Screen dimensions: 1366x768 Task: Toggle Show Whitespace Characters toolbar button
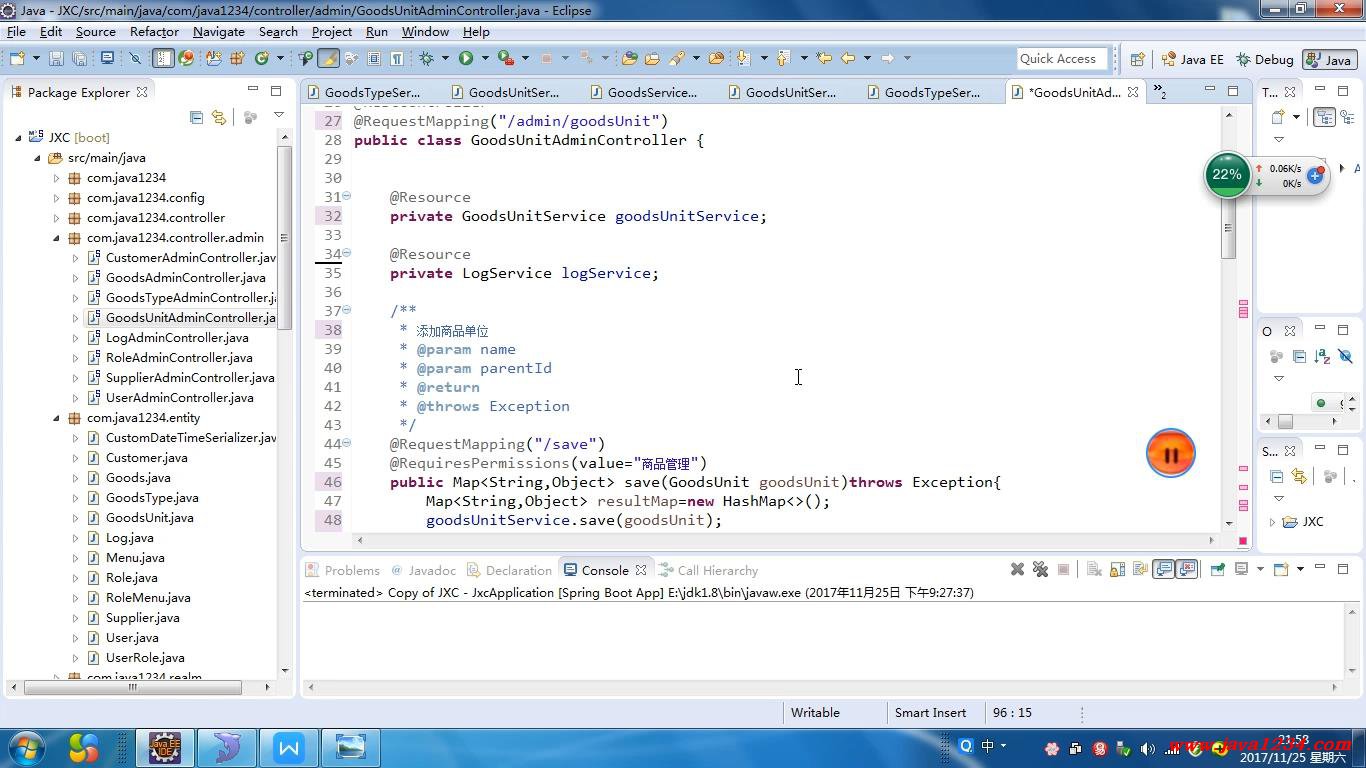397,58
